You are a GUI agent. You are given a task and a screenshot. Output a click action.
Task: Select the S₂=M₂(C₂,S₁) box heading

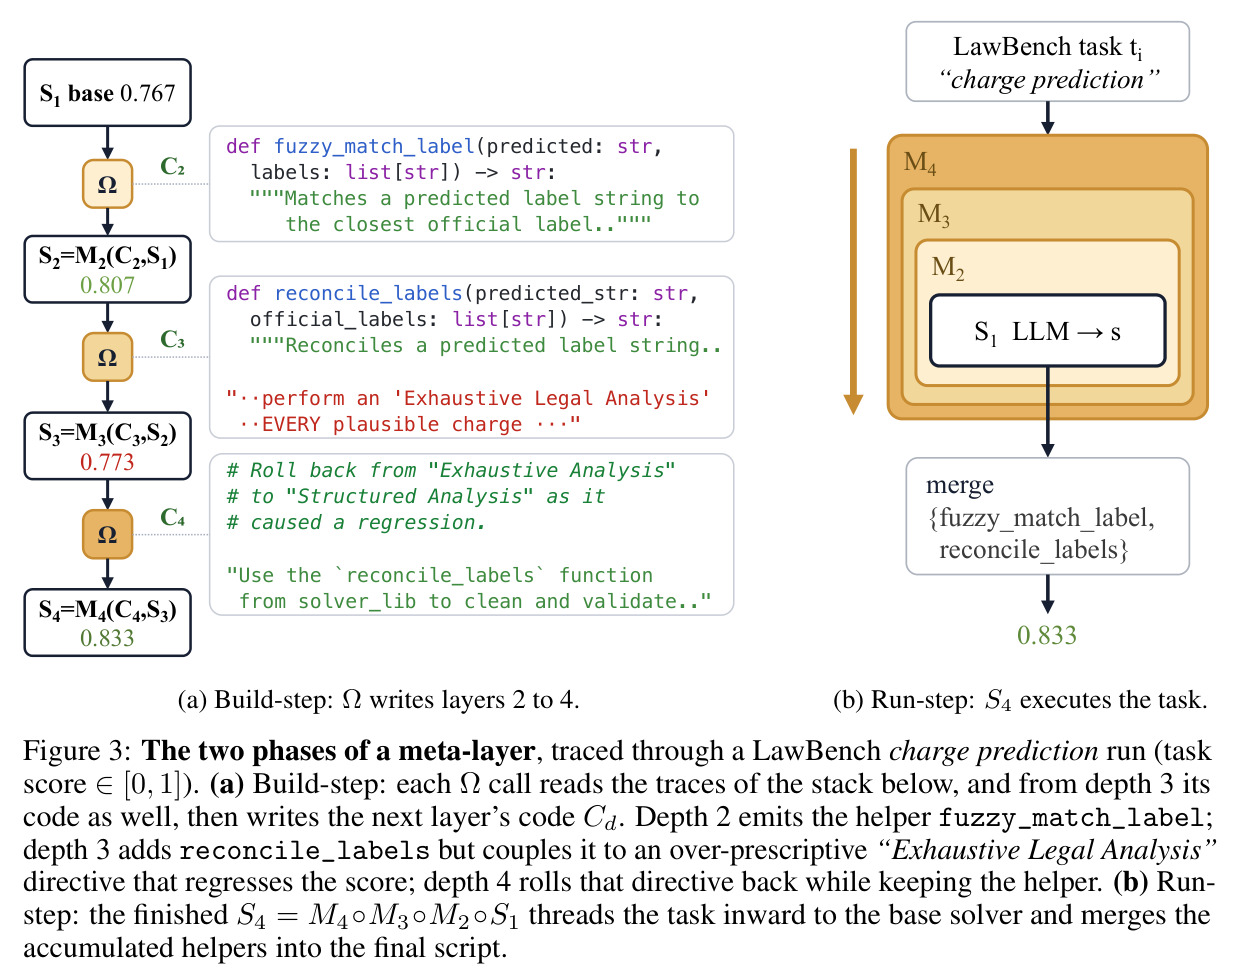[x=107, y=257]
